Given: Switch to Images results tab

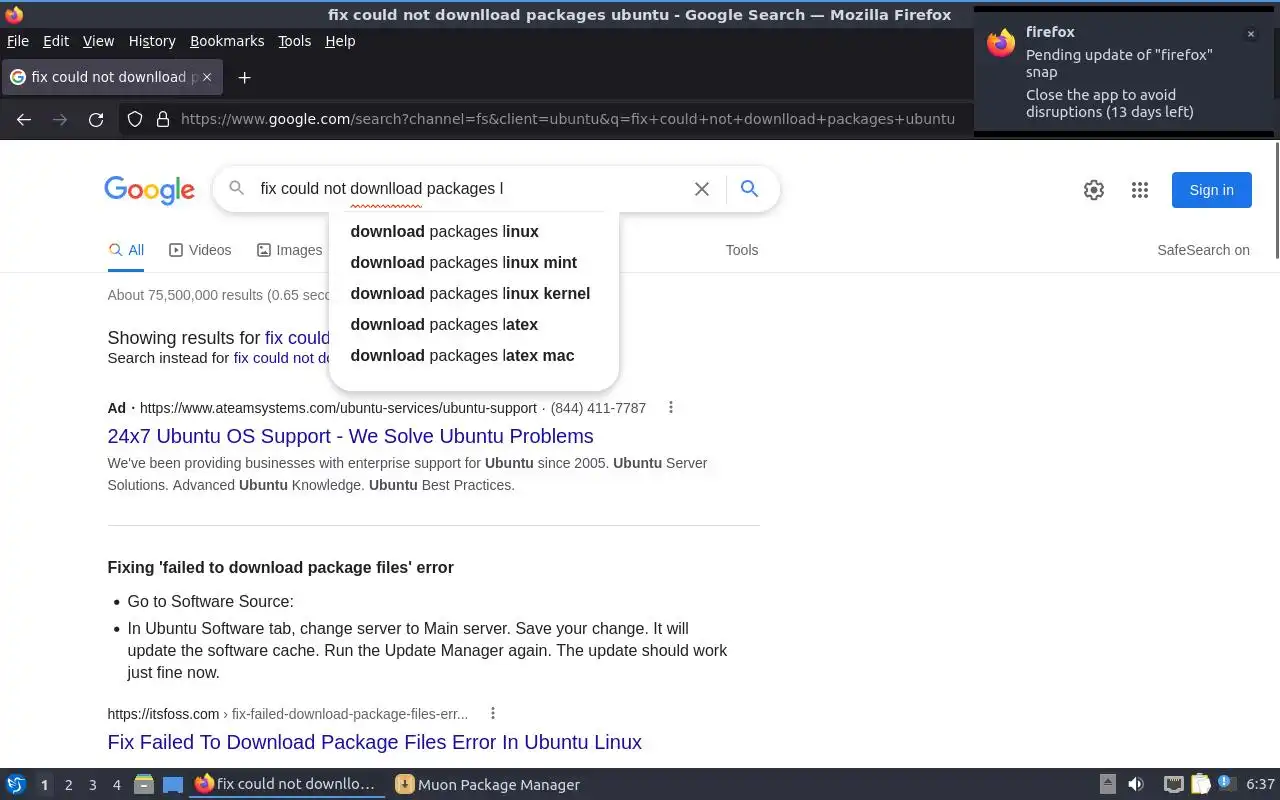Looking at the screenshot, I should tap(289, 250).
